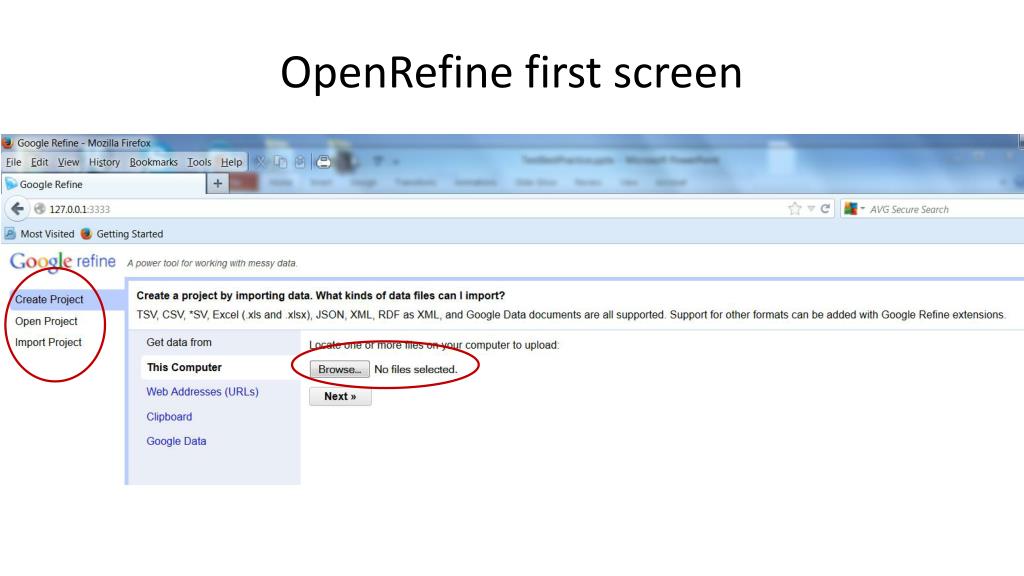Screen dimensions: 1024x576
Task: Click the Firefox back arrow button
Action: [x=17, y=209]
